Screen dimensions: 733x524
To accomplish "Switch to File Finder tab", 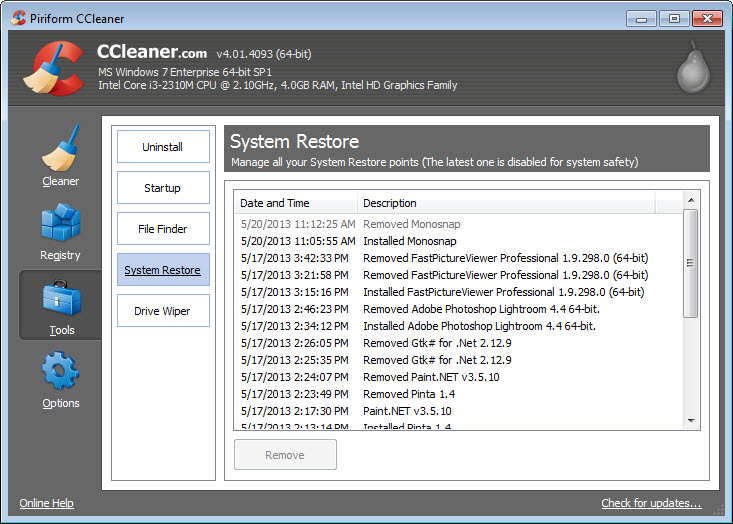I will pyautogui.click(x=163, y=229).
